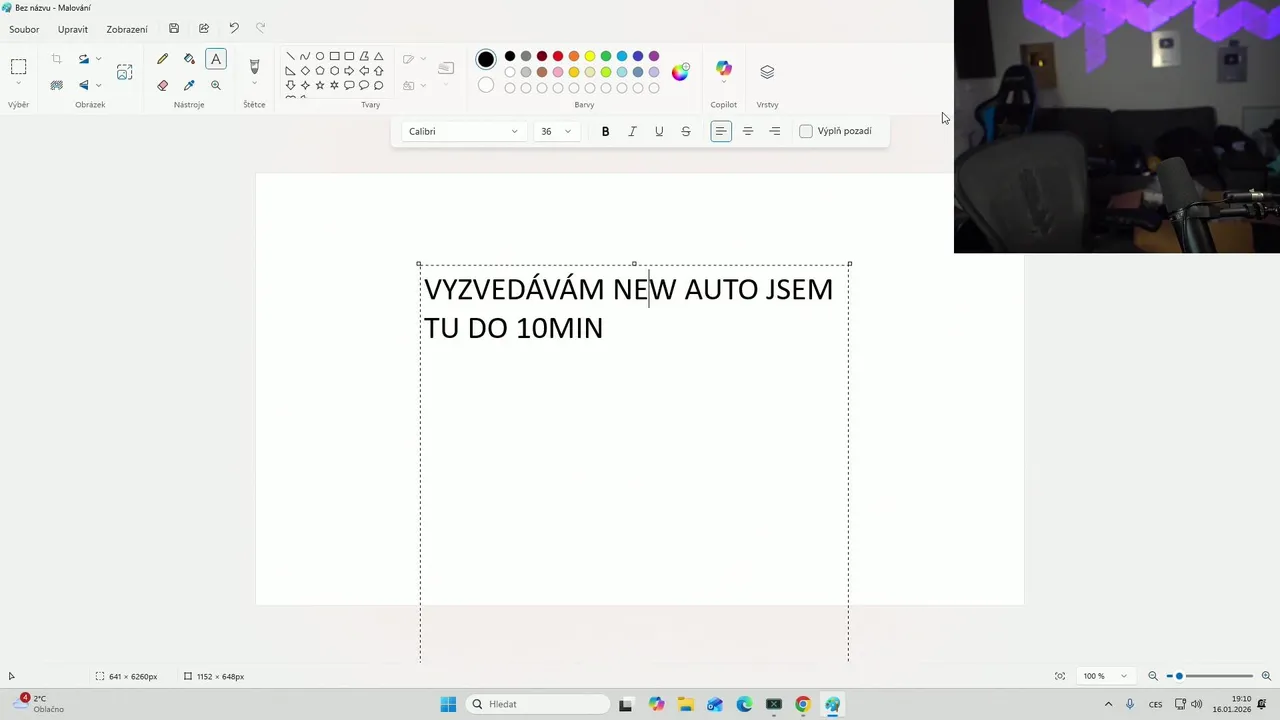
Task: Click the rectangular selection tool
Action: (18, 67)
